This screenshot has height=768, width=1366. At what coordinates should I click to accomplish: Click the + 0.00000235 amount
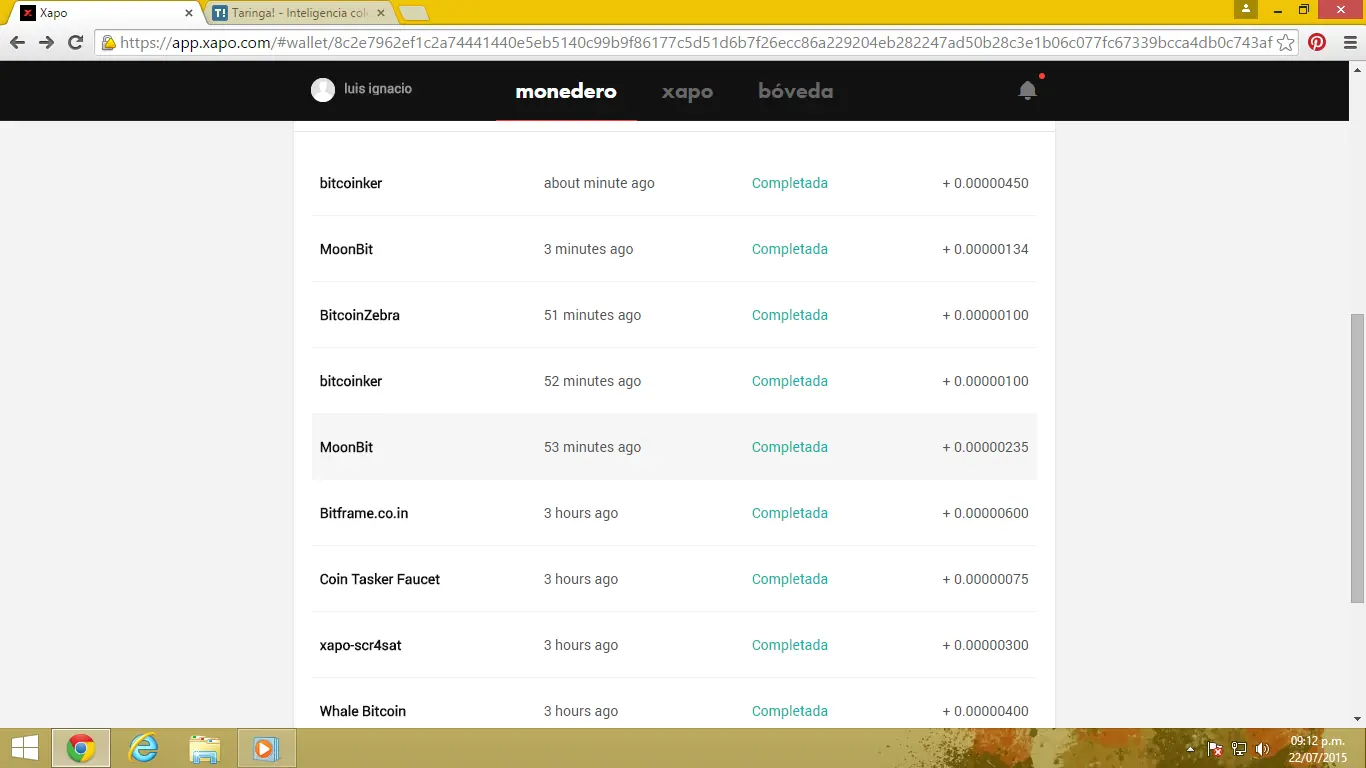click(x=985, y=447)
